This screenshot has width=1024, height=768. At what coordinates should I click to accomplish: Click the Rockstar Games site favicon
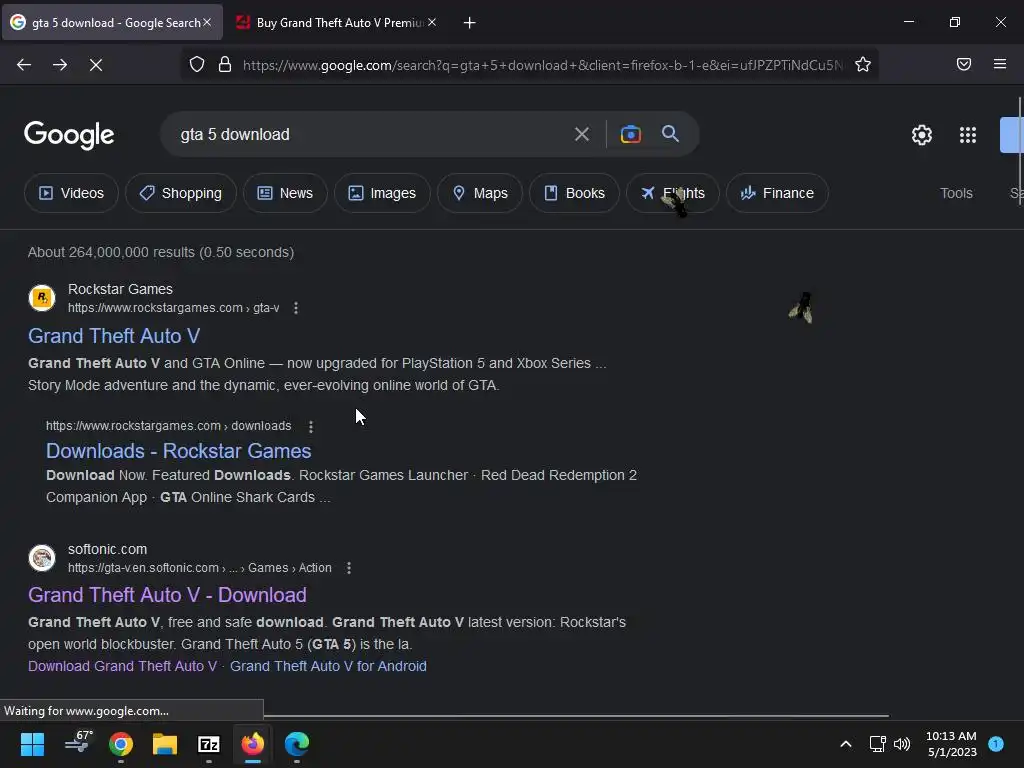pyautogui.click(x=42, y=298)
